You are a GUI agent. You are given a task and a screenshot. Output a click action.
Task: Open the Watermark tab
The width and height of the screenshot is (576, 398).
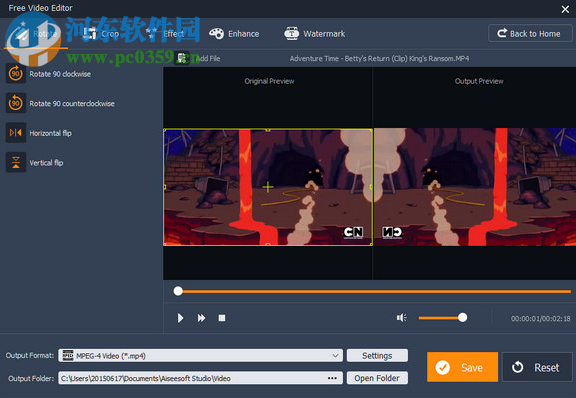click(x=315, y=34)
